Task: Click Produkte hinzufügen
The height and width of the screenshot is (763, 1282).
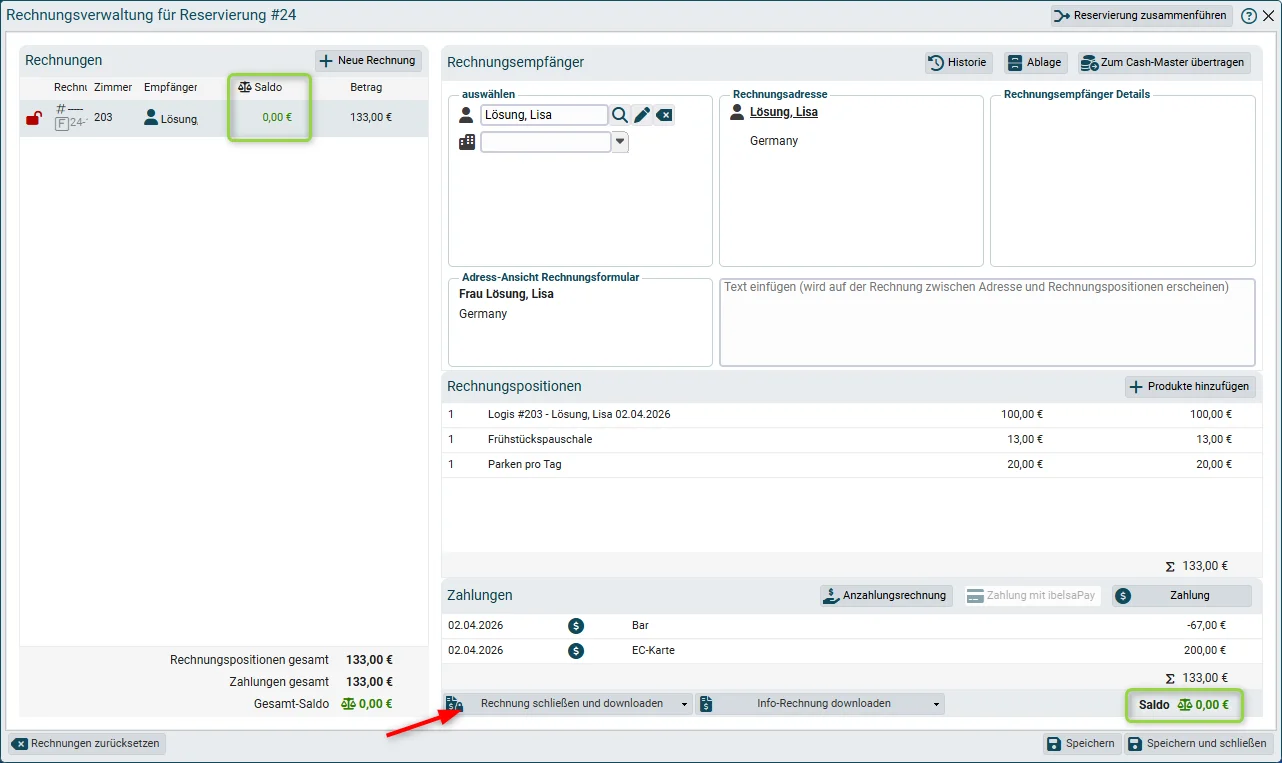Action: (1190, 387)
